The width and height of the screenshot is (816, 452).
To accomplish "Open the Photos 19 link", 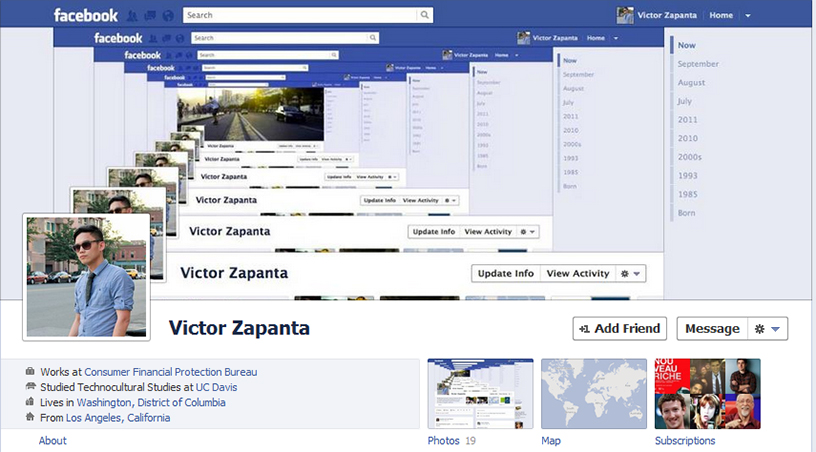I will coord(451,441).
